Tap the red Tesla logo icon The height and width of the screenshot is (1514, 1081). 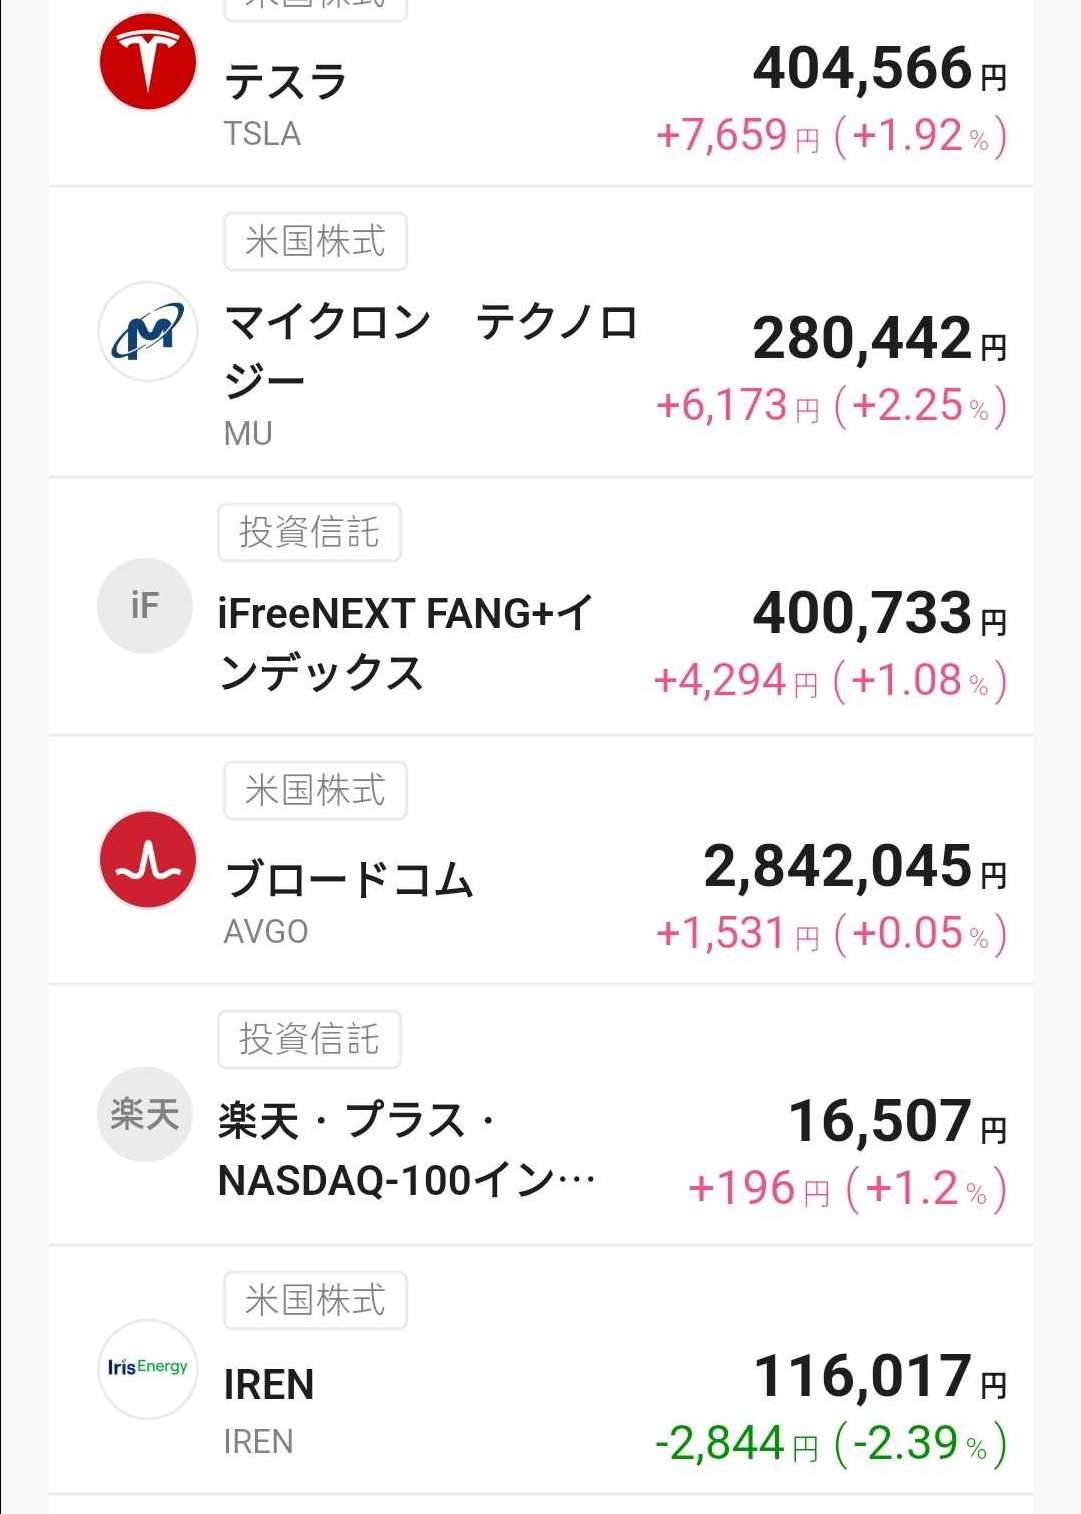point(148,61)
